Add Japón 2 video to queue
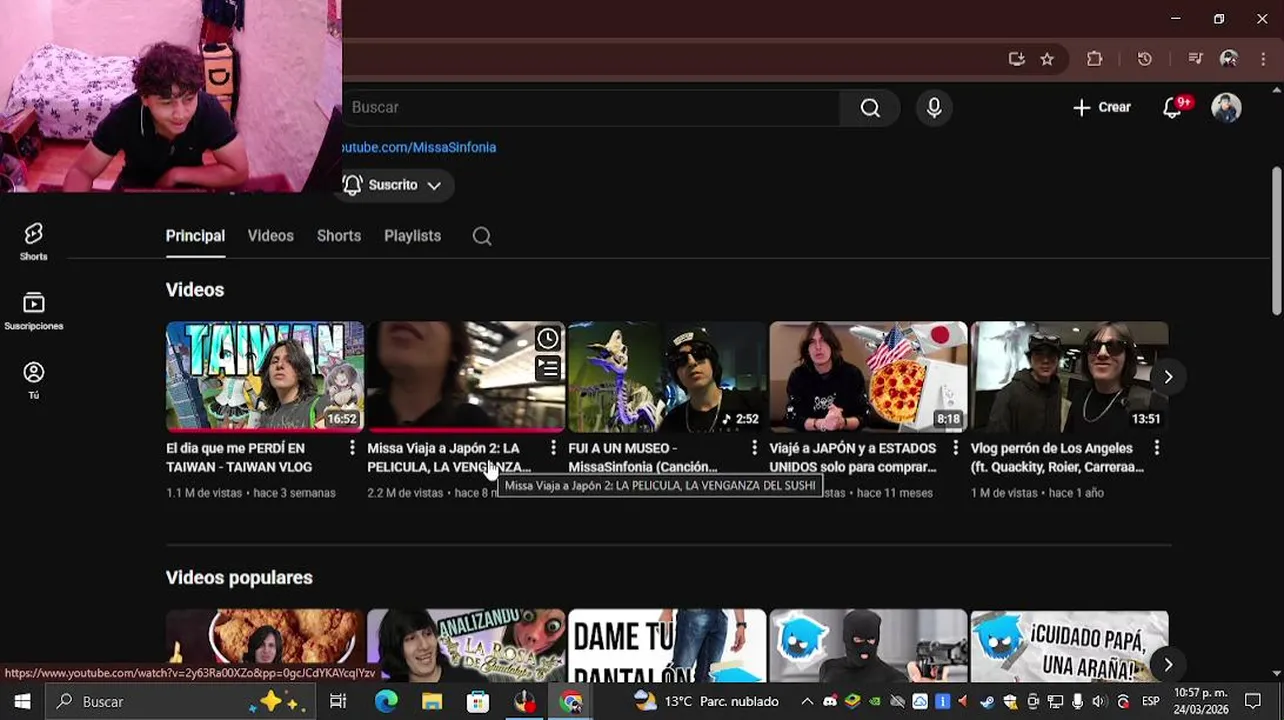 [548, 369]
